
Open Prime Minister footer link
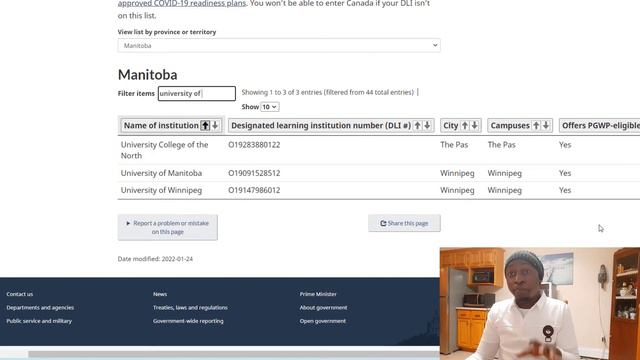pos(318,294)
